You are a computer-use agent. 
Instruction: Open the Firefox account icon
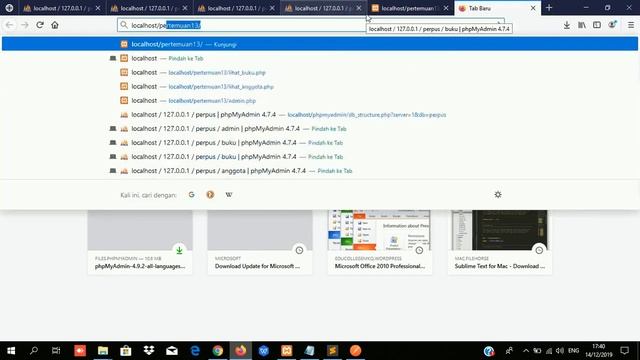[x=612, y=25]
